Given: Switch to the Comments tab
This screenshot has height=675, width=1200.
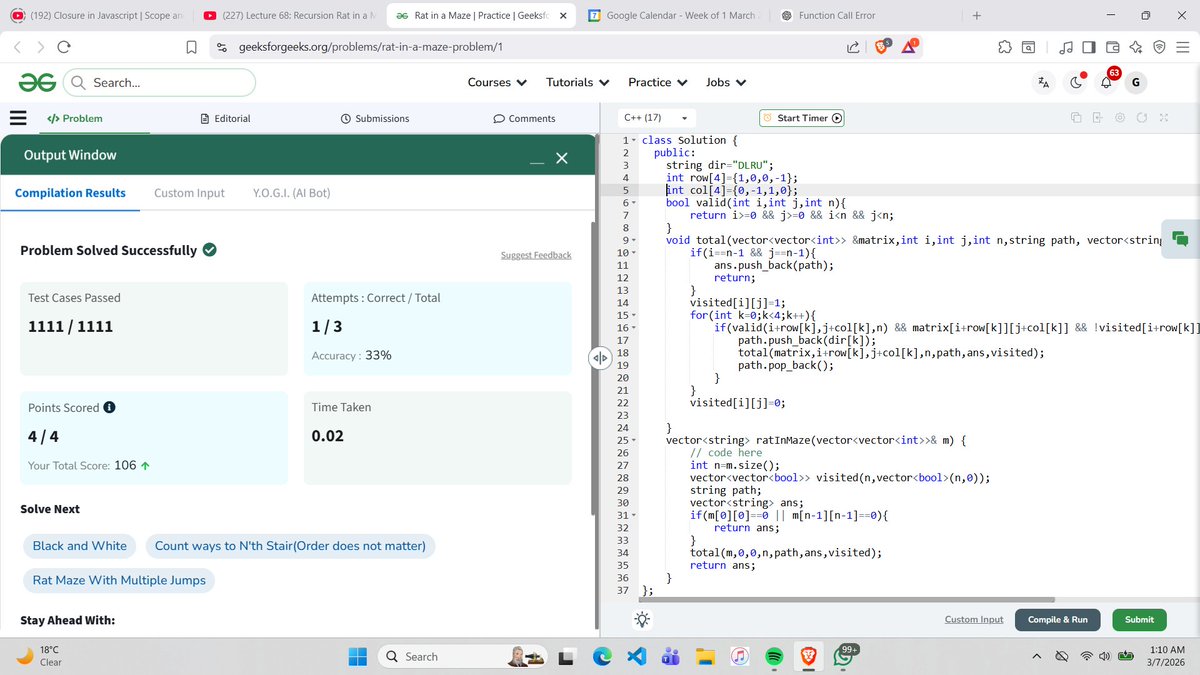Looking at the screenshot, I should (x=524, y=118).
